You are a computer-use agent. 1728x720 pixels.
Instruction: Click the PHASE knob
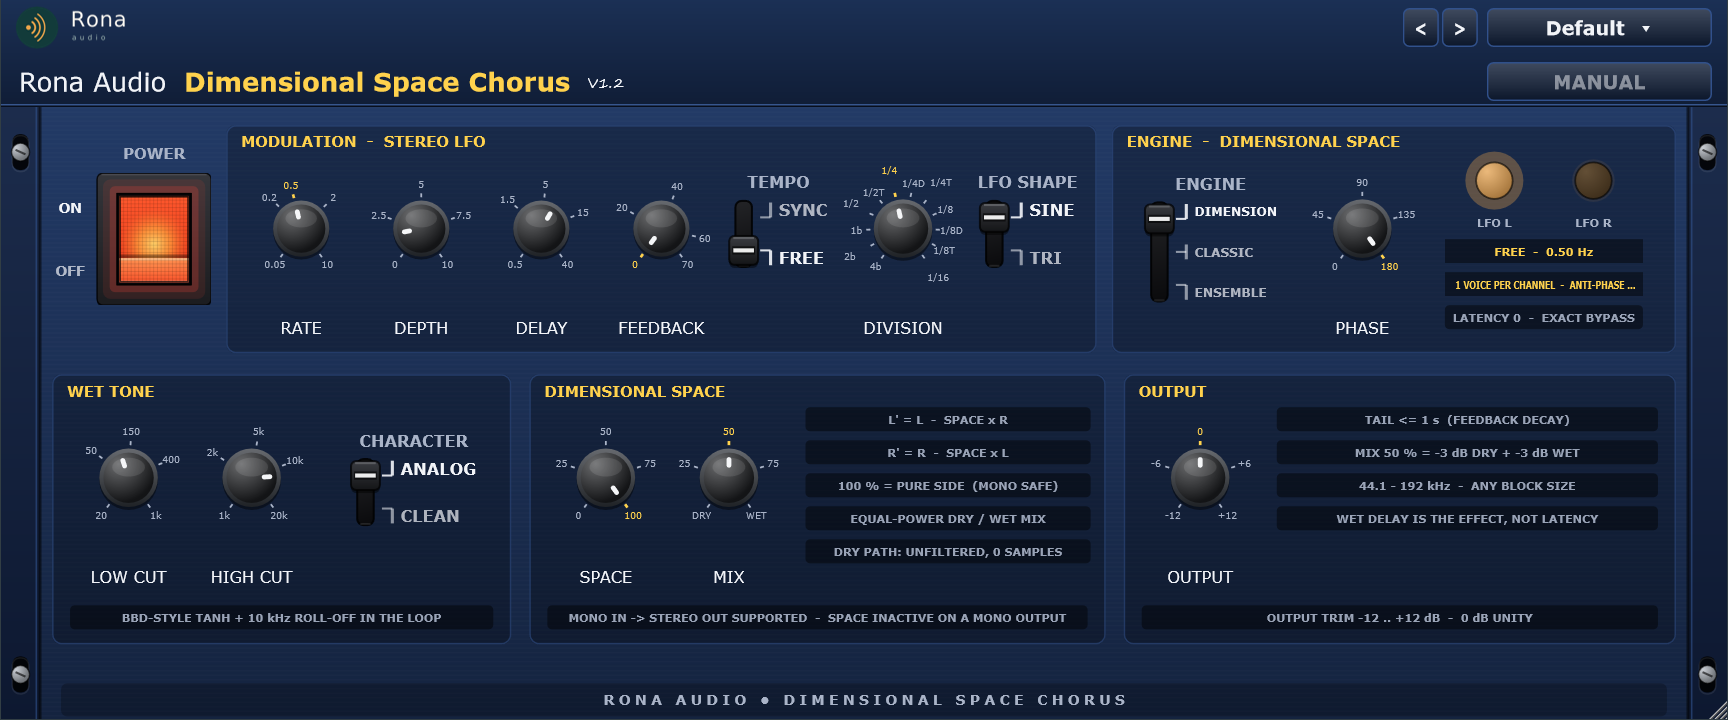tap(1362, 229)
